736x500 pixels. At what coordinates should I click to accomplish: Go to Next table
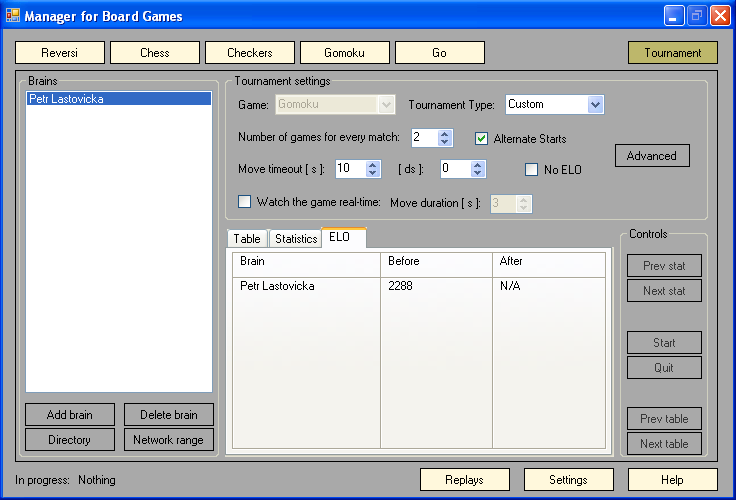(664, 444)
